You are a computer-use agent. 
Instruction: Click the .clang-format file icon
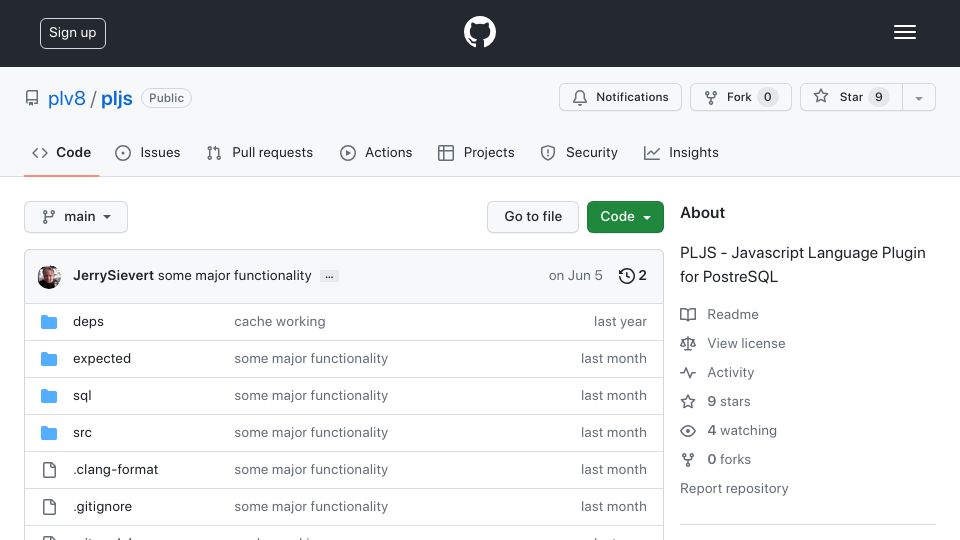(49, 470)
